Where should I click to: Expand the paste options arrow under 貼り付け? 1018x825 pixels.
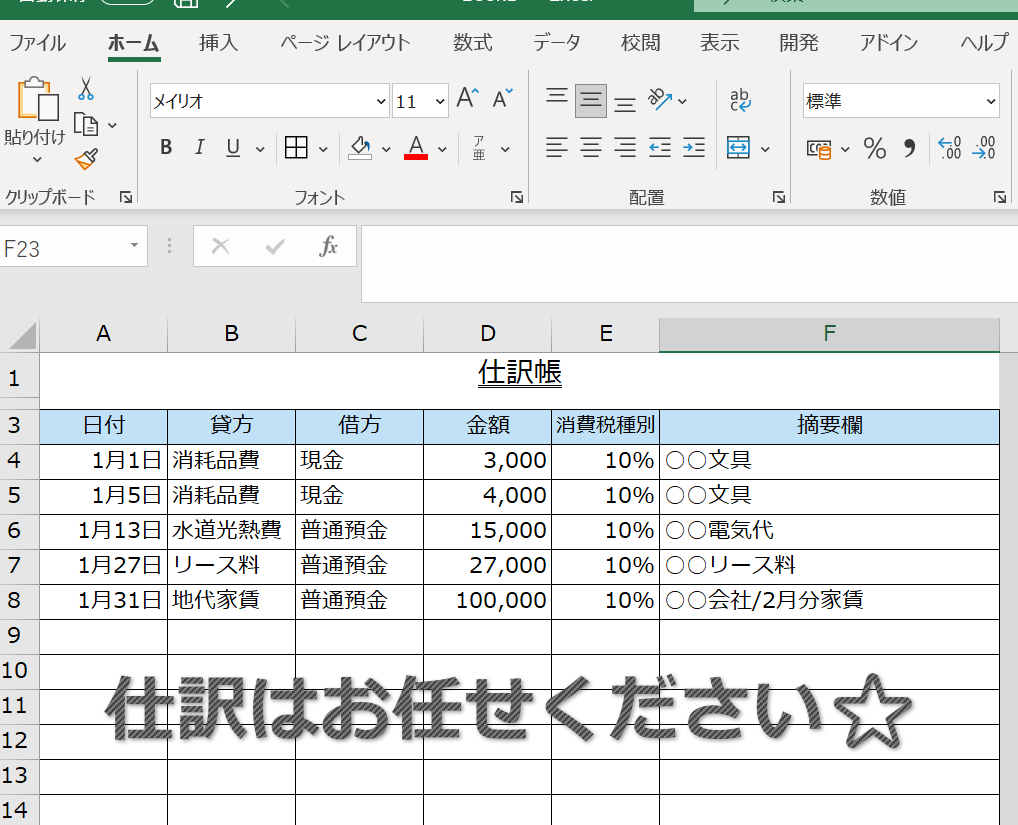37,160
